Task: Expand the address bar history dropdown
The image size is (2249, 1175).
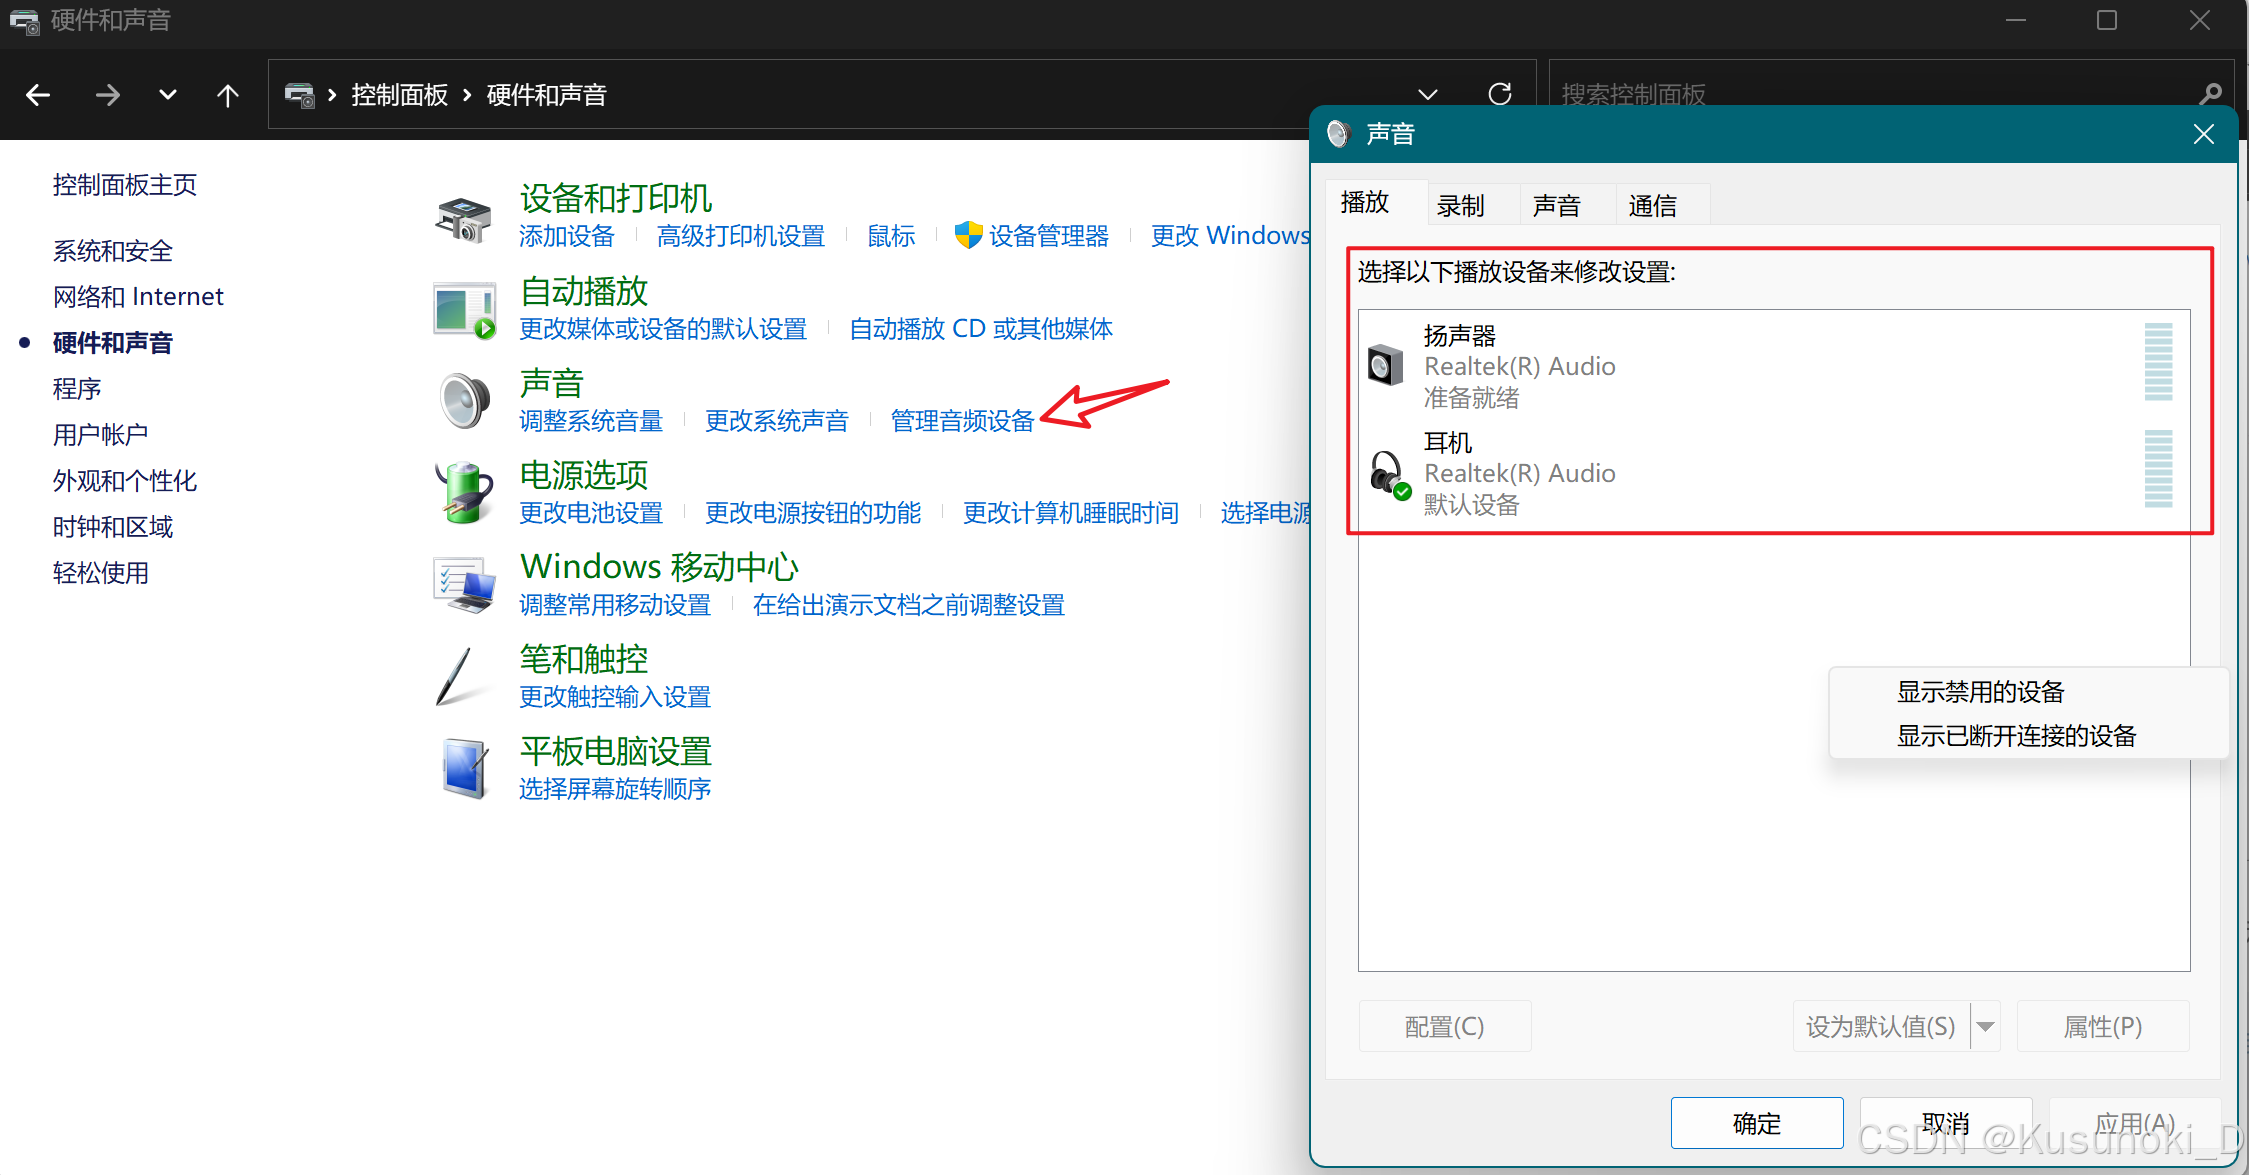Action: (x=1428, y=94)
